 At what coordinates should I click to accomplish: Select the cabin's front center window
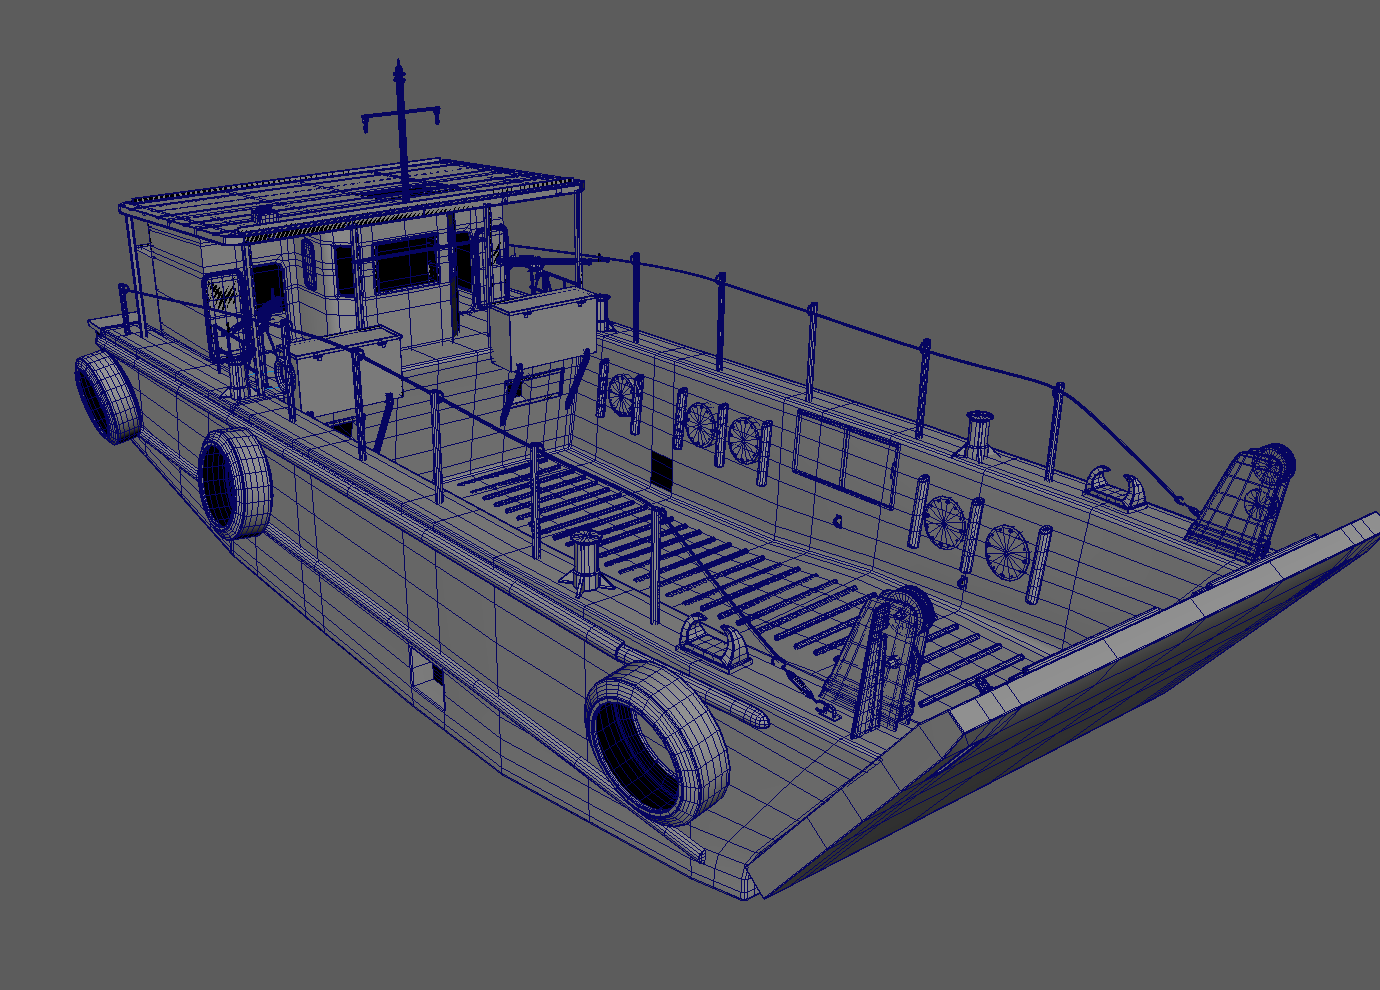405,264
